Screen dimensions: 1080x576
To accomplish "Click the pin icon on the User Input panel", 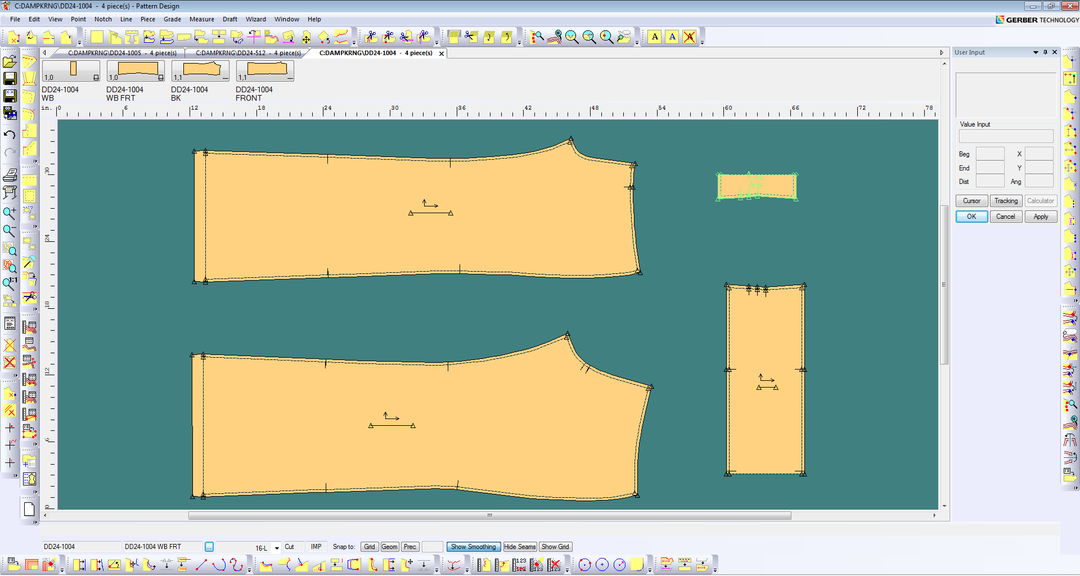I will [1046, 52].
